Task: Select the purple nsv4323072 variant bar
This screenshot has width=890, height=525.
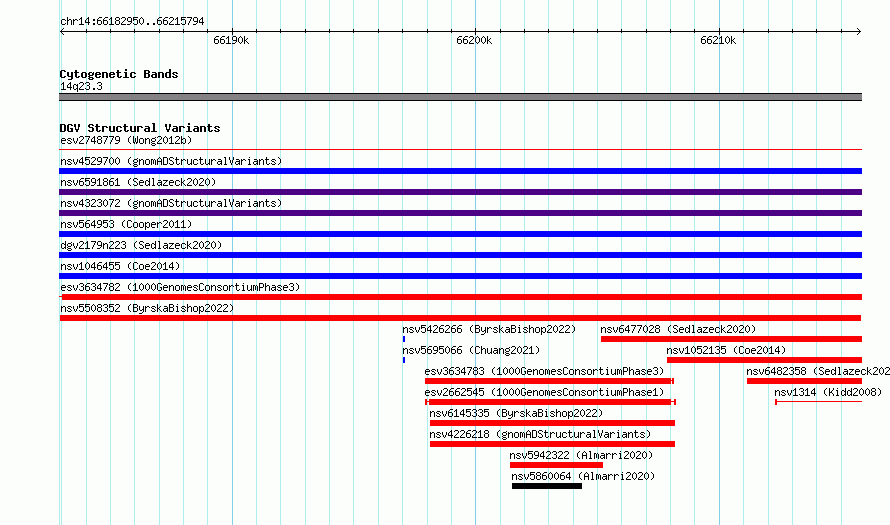Action: coord(460,213)
